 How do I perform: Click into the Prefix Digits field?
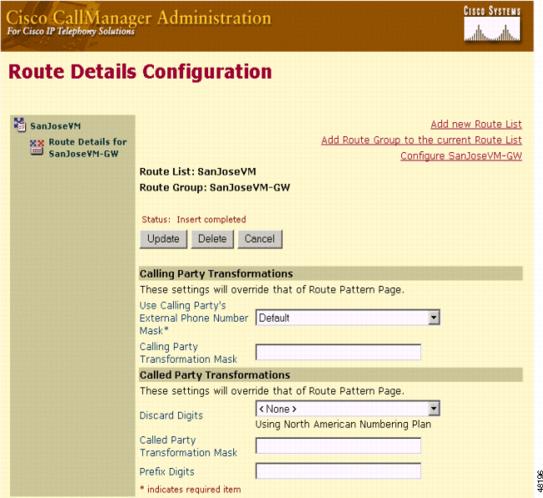point(338,471)
